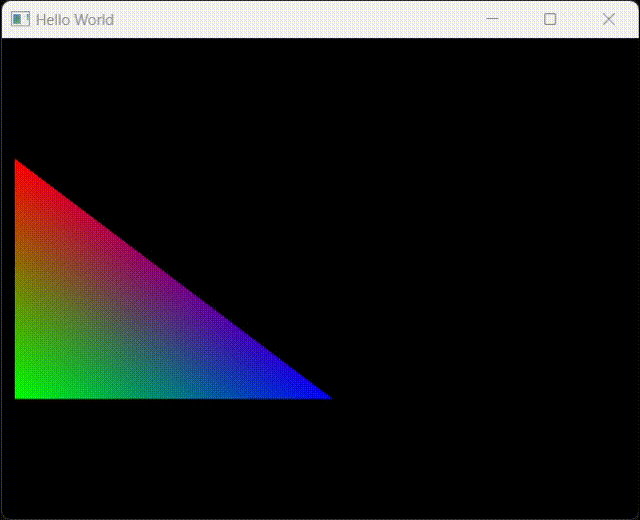Click the Hello World window app icon

[x=20, y=19]
